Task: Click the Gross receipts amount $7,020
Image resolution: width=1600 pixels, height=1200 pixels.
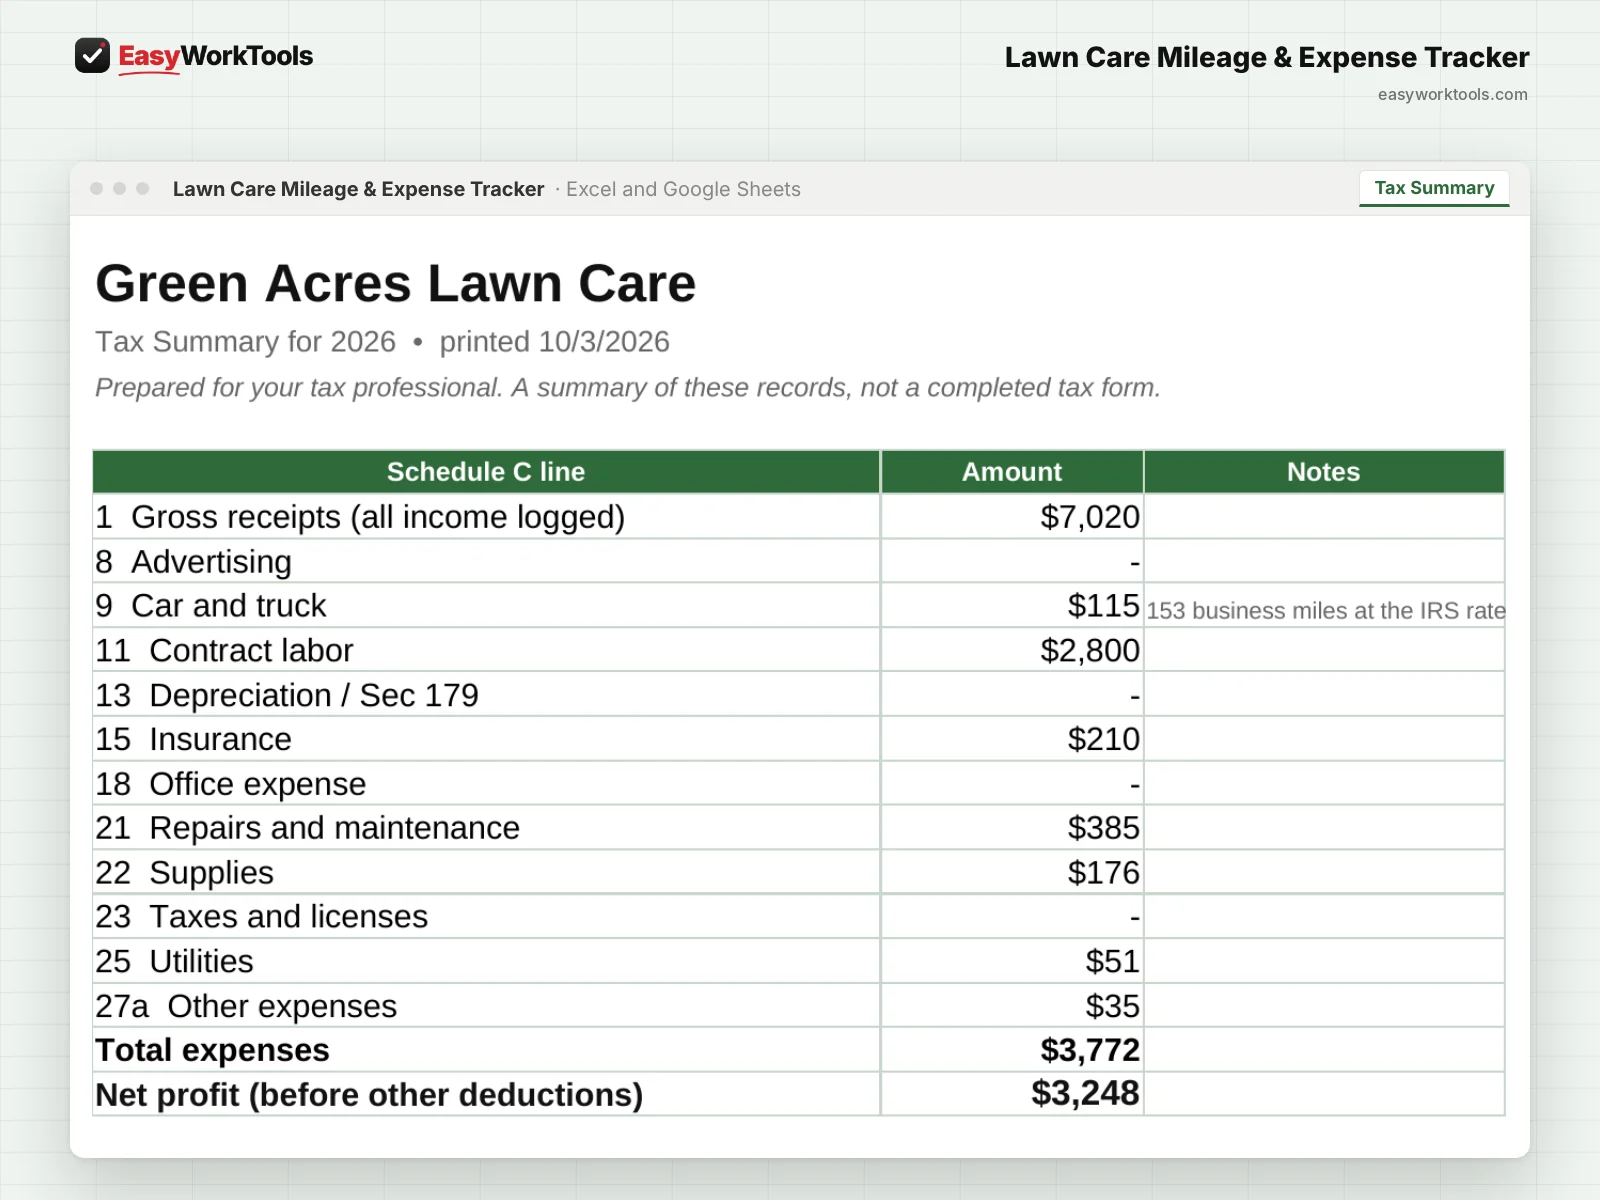Action: pyautogui.click(x=1089, y=517)
